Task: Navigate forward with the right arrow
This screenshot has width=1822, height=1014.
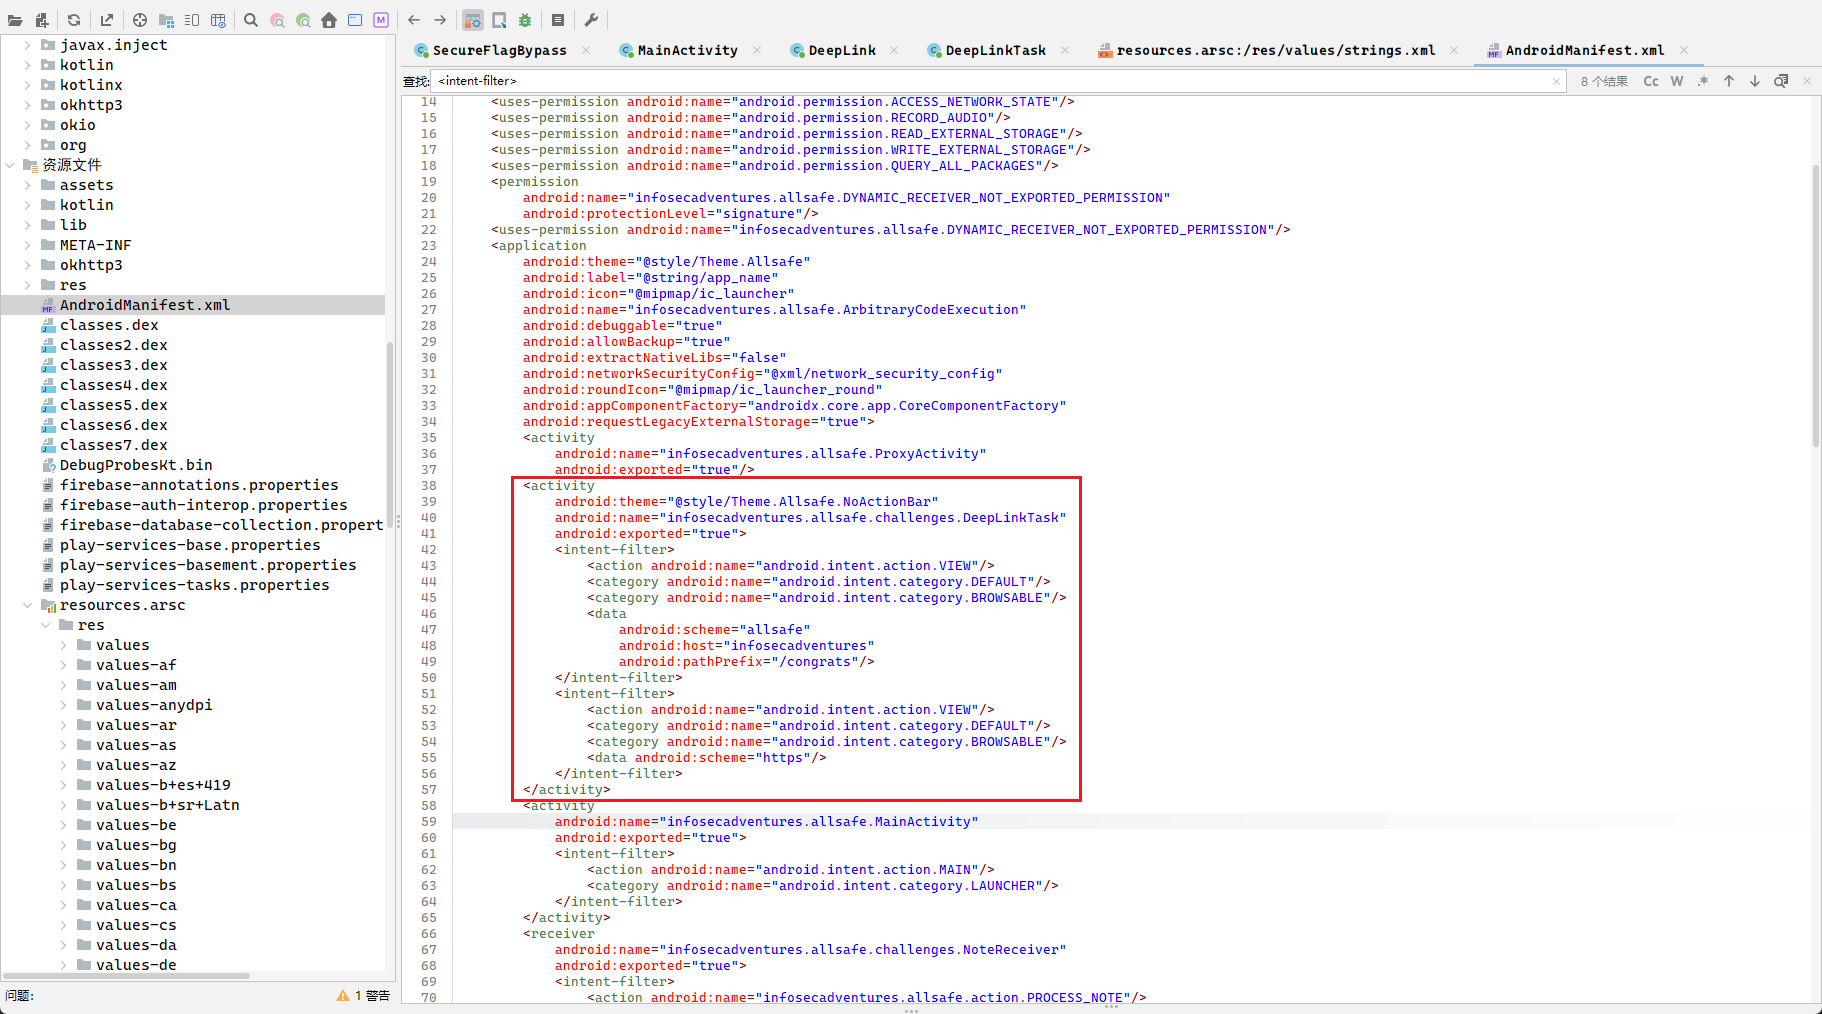Action: (x=440, y=20)
